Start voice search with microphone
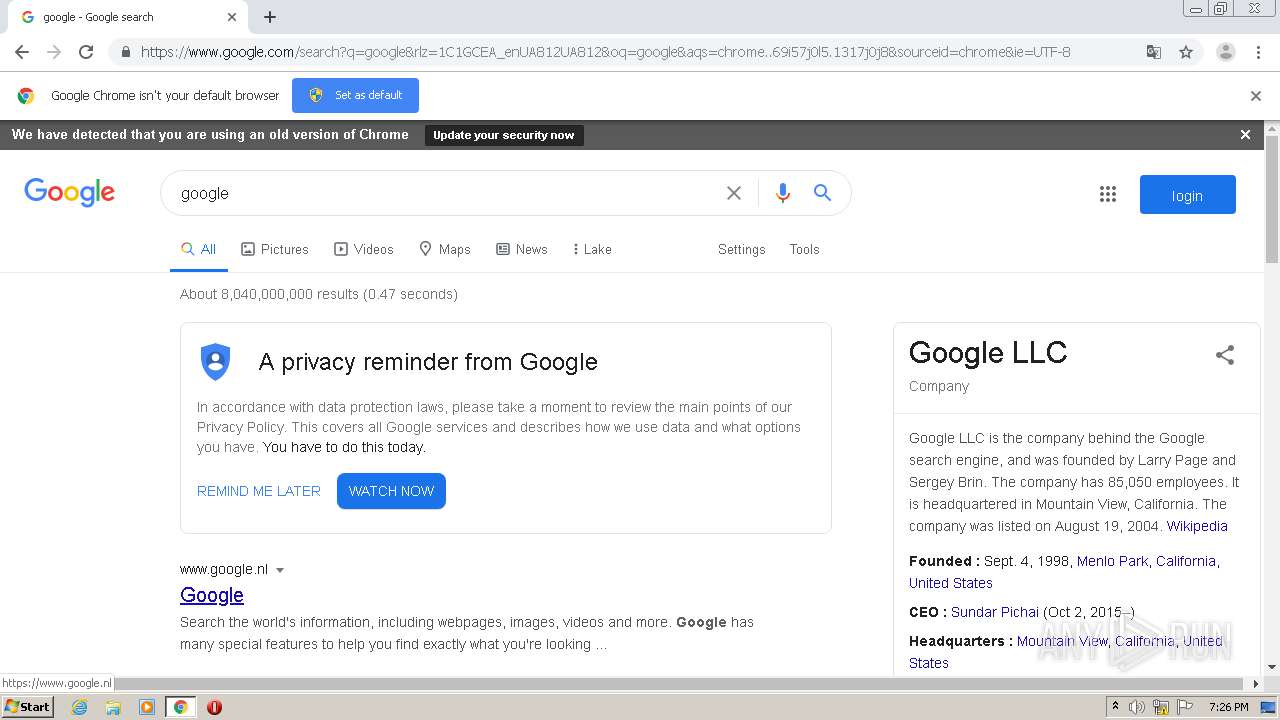1280x720 pixels. 783,193
